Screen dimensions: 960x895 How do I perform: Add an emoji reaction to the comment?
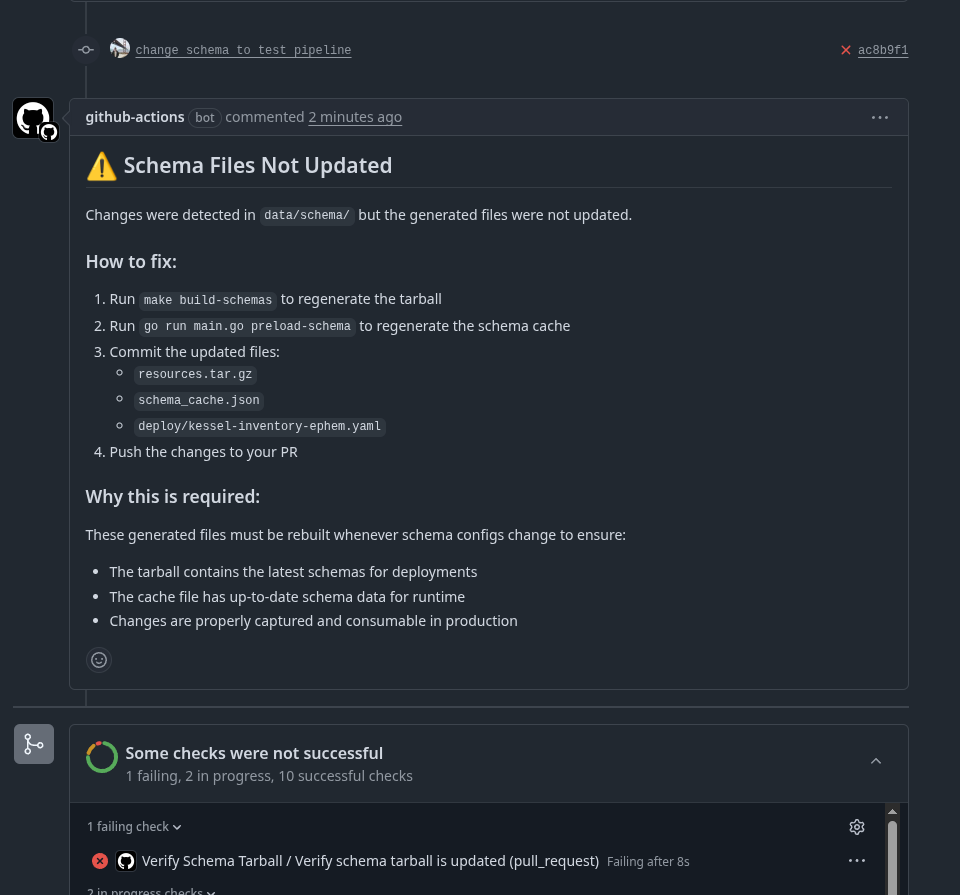click(x=98, y=660)
